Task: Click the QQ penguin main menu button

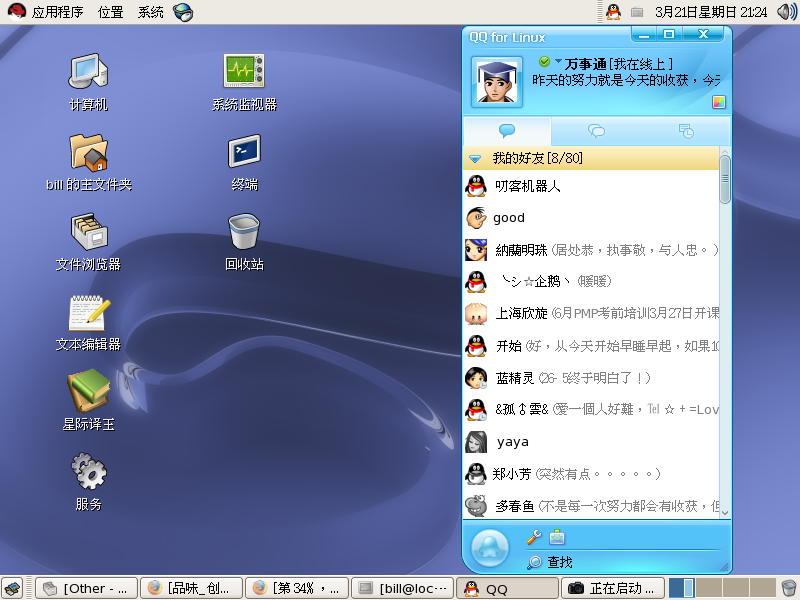Action: 490,547
